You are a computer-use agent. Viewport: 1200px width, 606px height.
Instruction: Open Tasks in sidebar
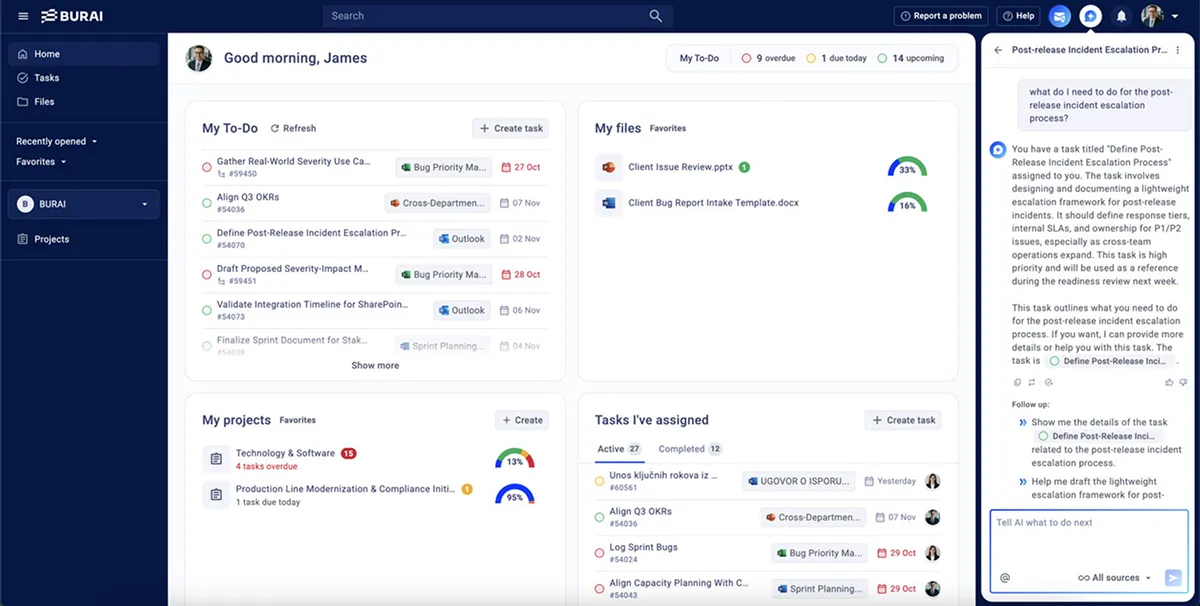[x=84, y=78]
